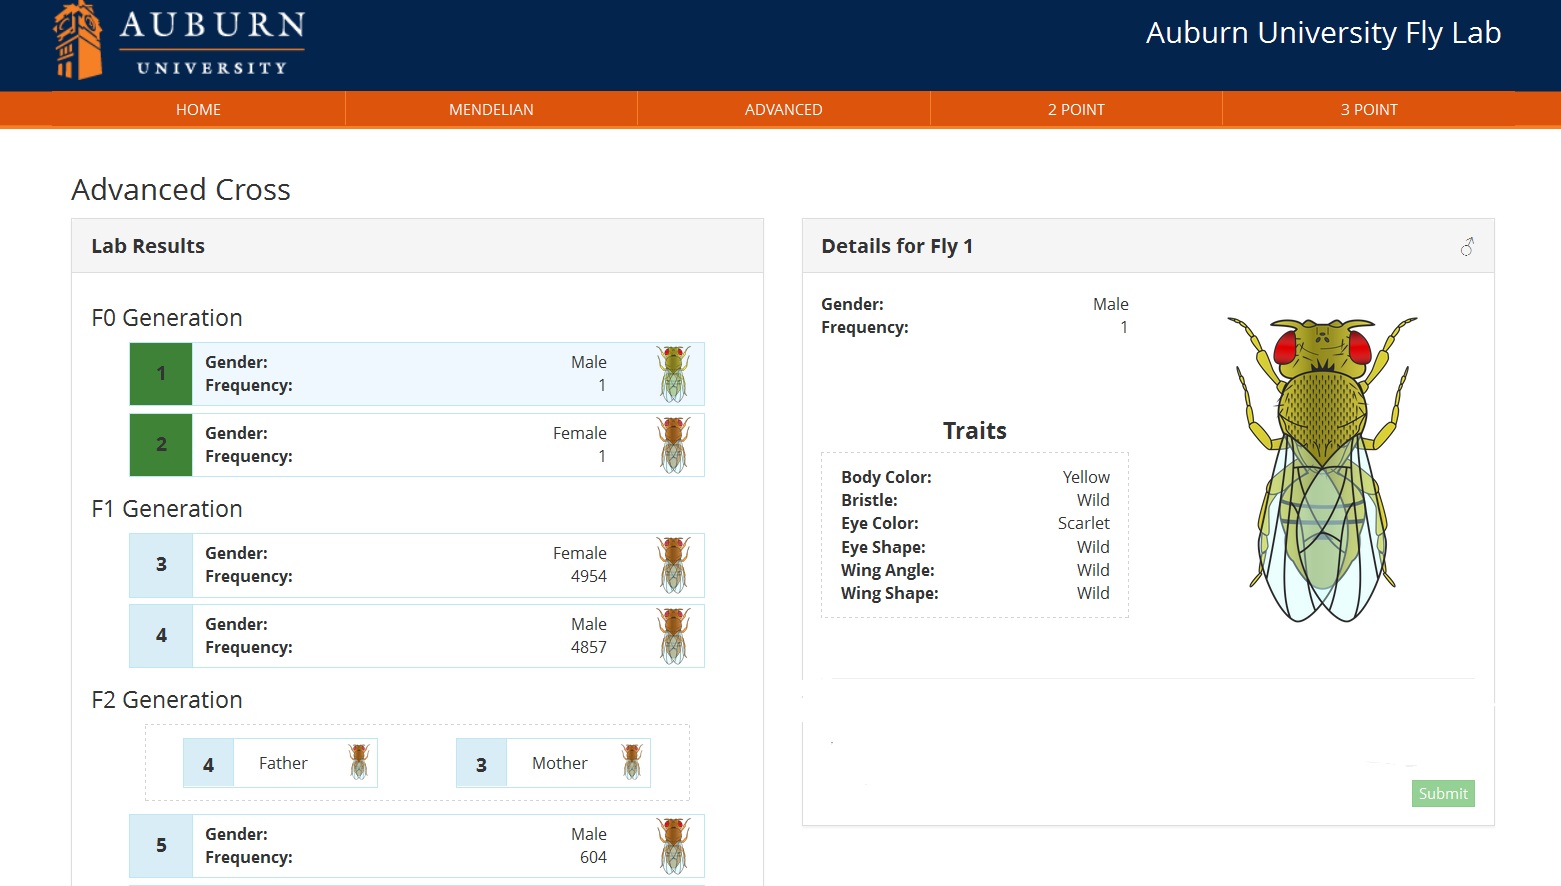Click the male symbol in Details header
Image resolution: width=1561 pixels, height=886 pixels.
(x=1466, y=246)
